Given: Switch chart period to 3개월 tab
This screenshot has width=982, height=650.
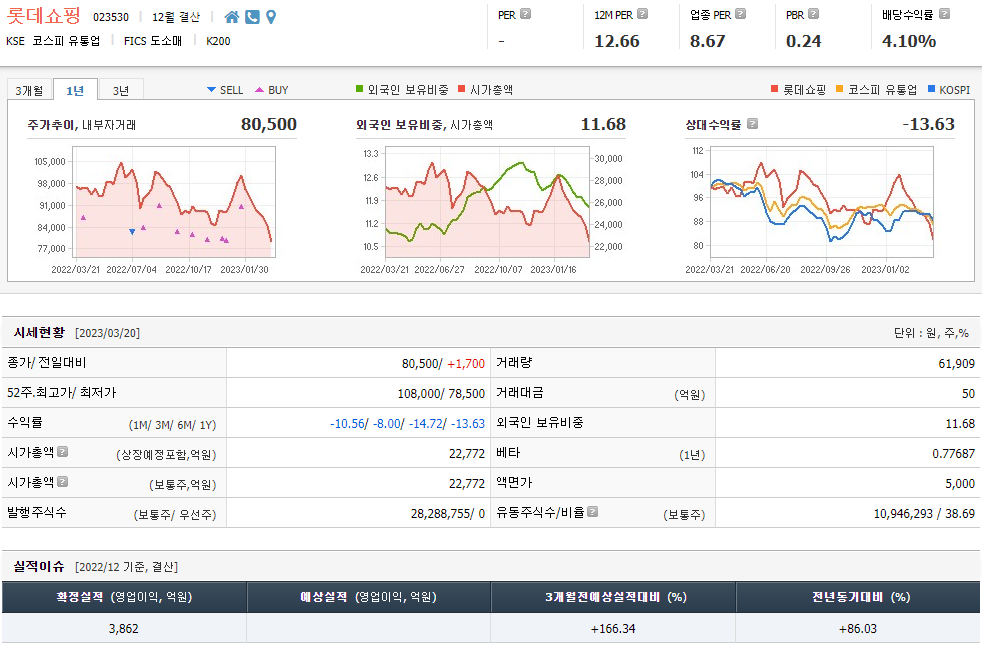Looking at the screenshot, I should tap(29, 90).
